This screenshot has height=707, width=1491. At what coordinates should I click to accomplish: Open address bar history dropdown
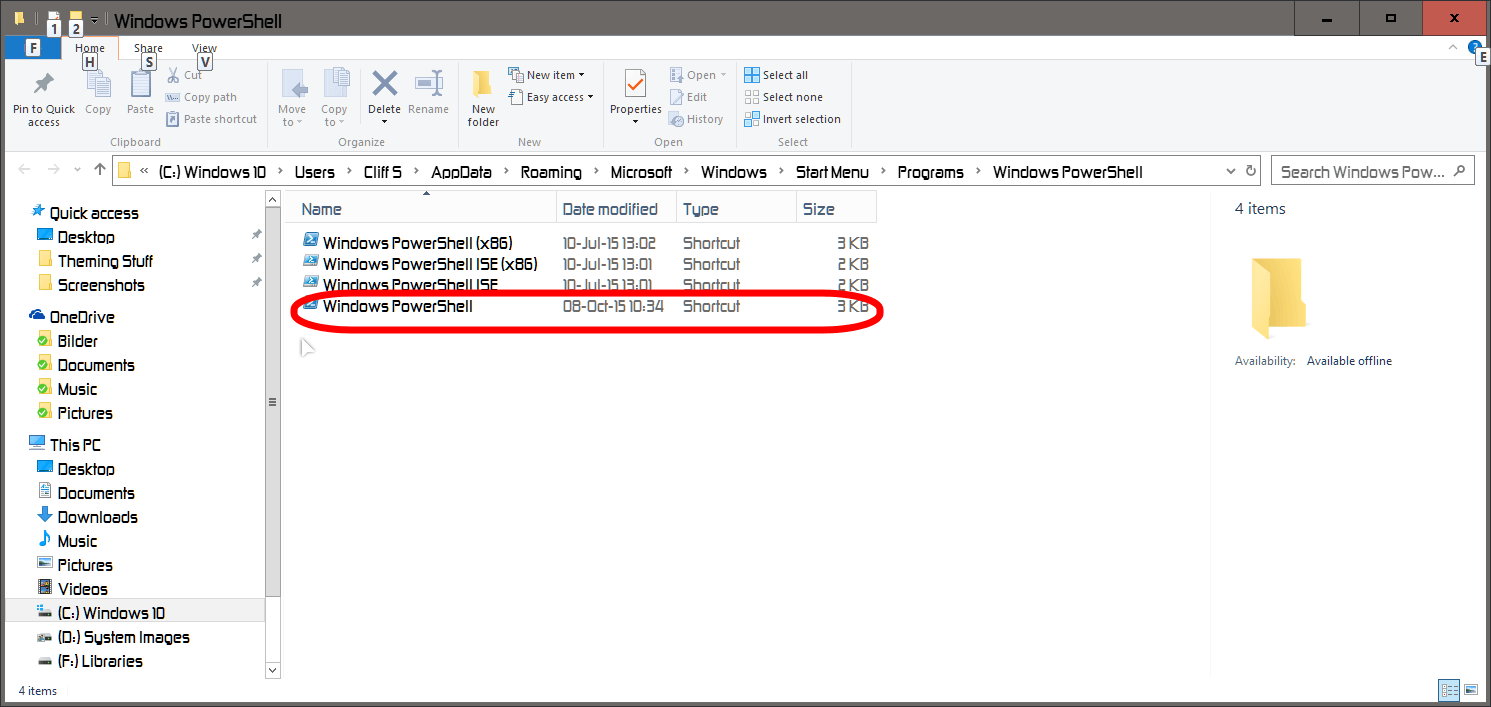coord(1231,172)
